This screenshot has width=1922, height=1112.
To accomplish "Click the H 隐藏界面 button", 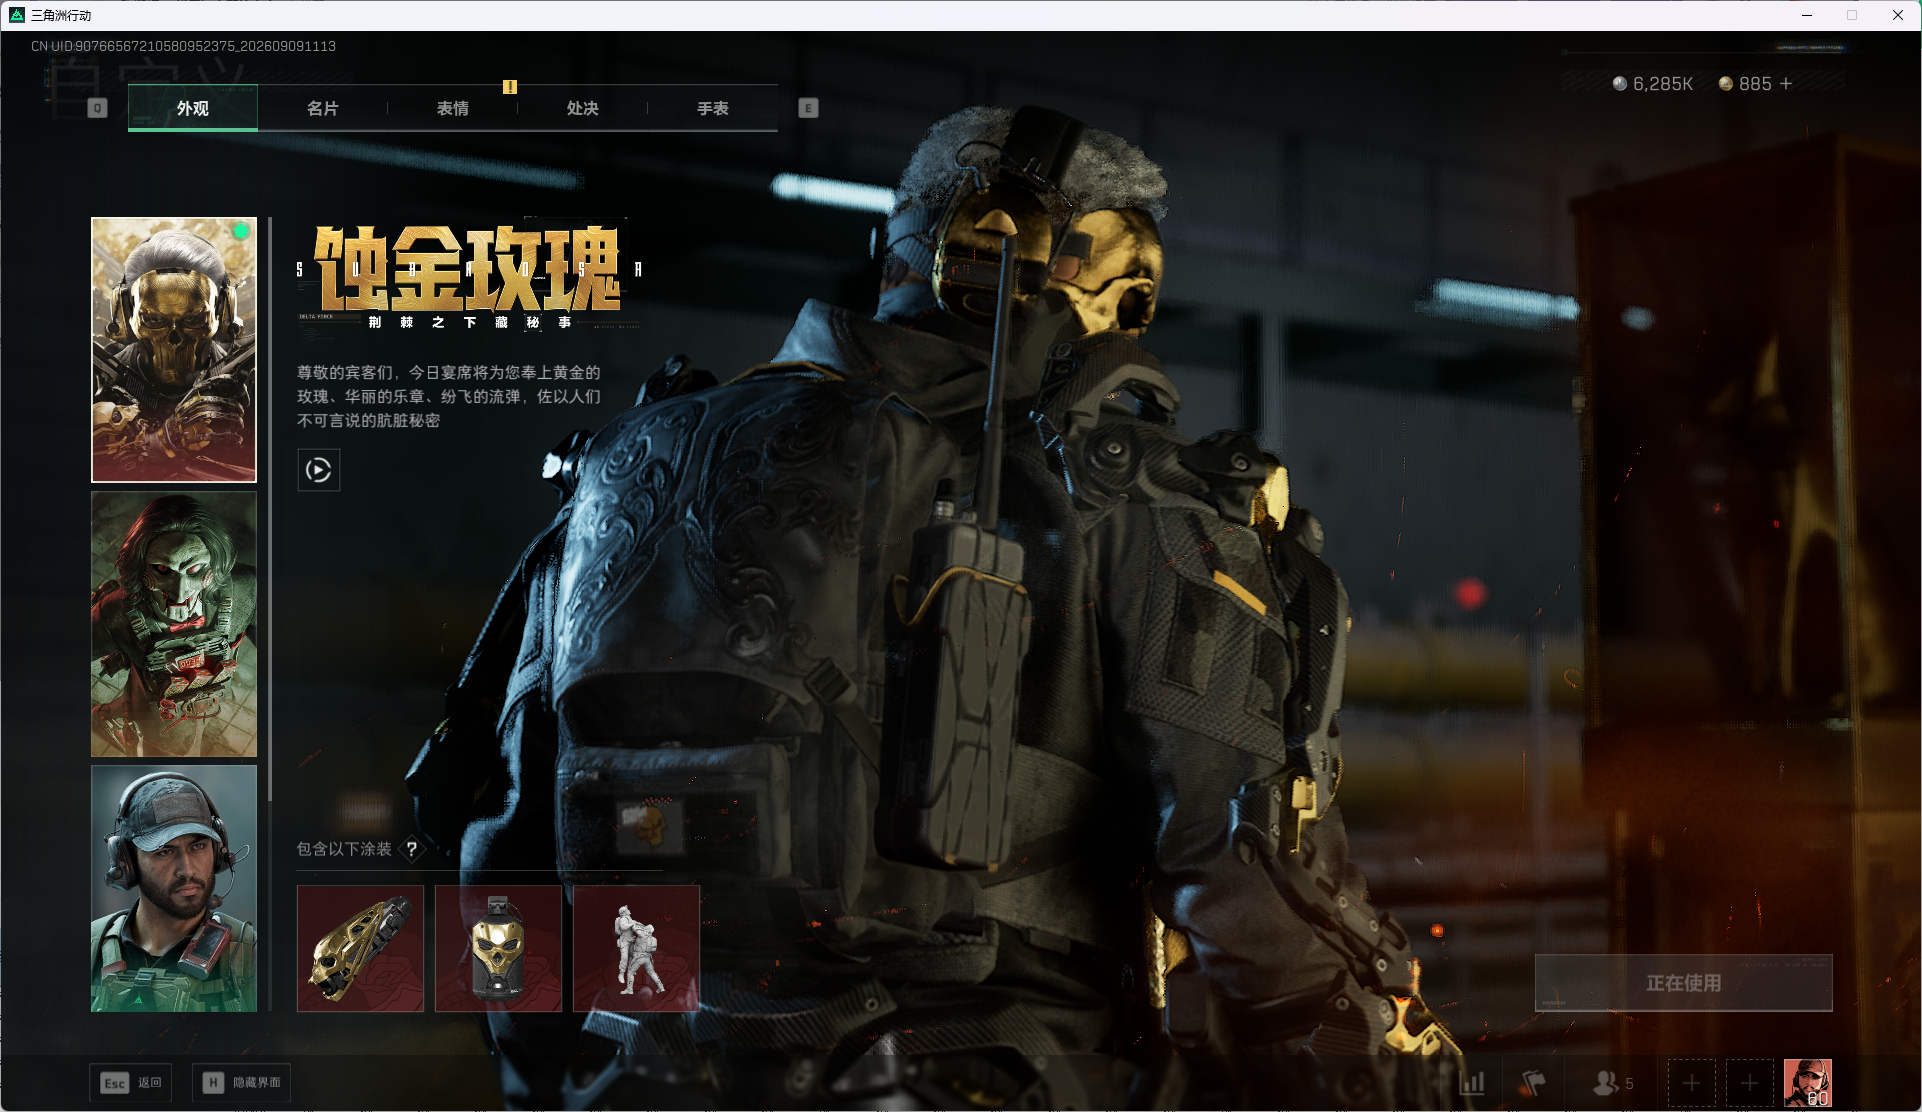I will 242,1083.
